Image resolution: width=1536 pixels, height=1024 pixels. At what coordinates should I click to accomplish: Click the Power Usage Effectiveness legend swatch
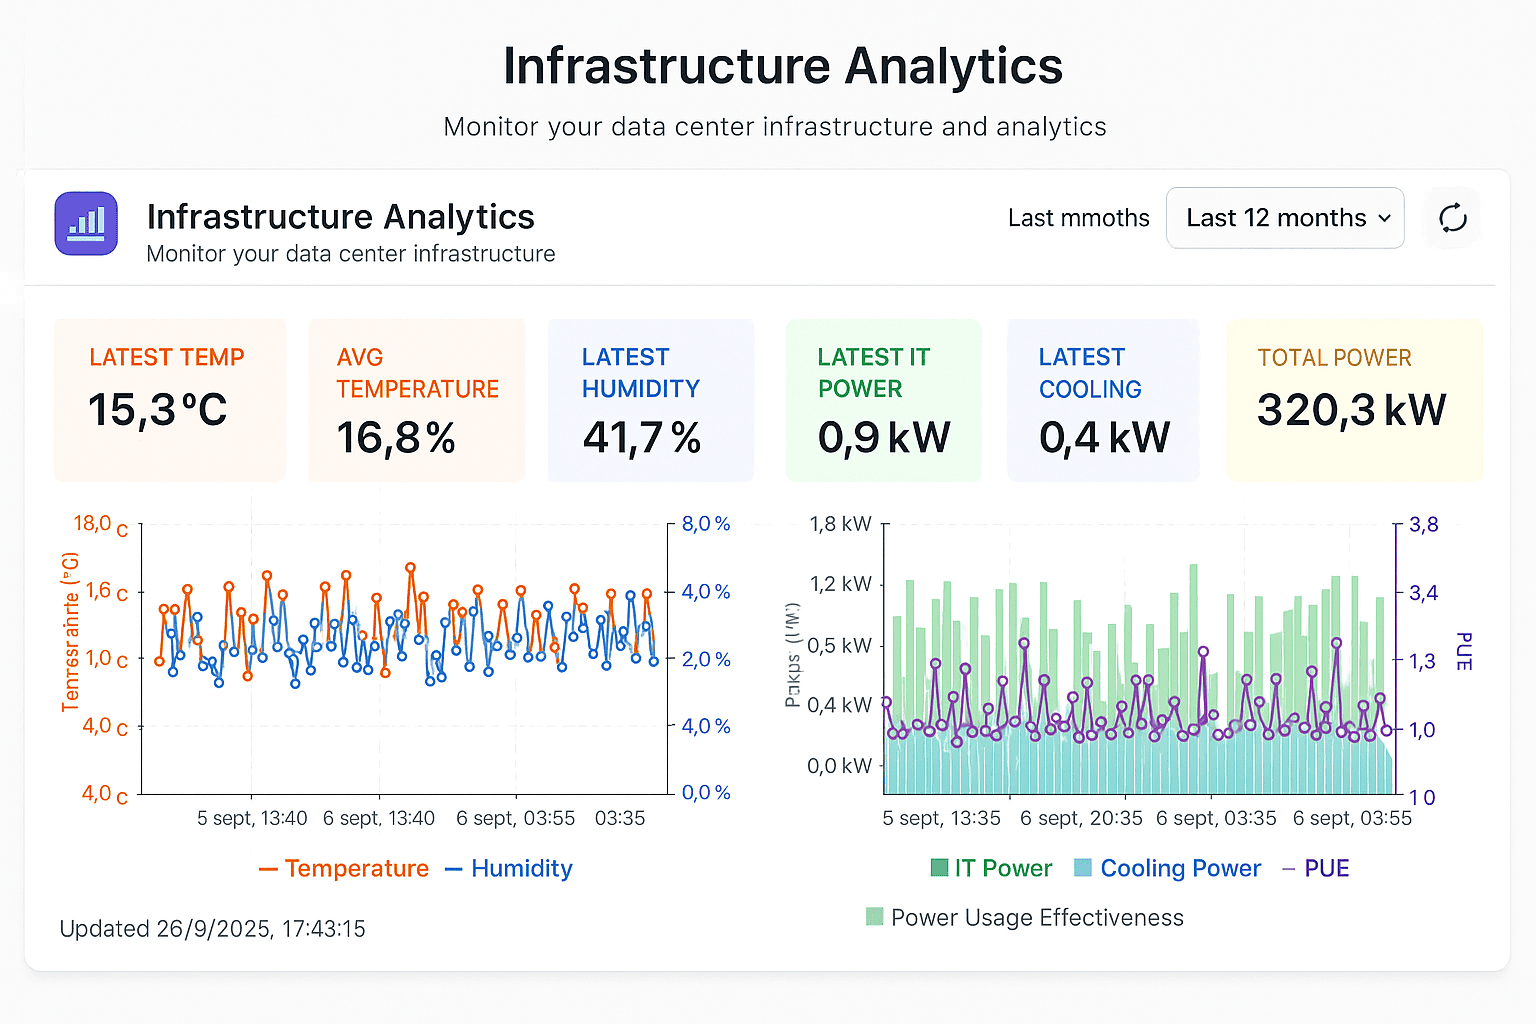875,917
